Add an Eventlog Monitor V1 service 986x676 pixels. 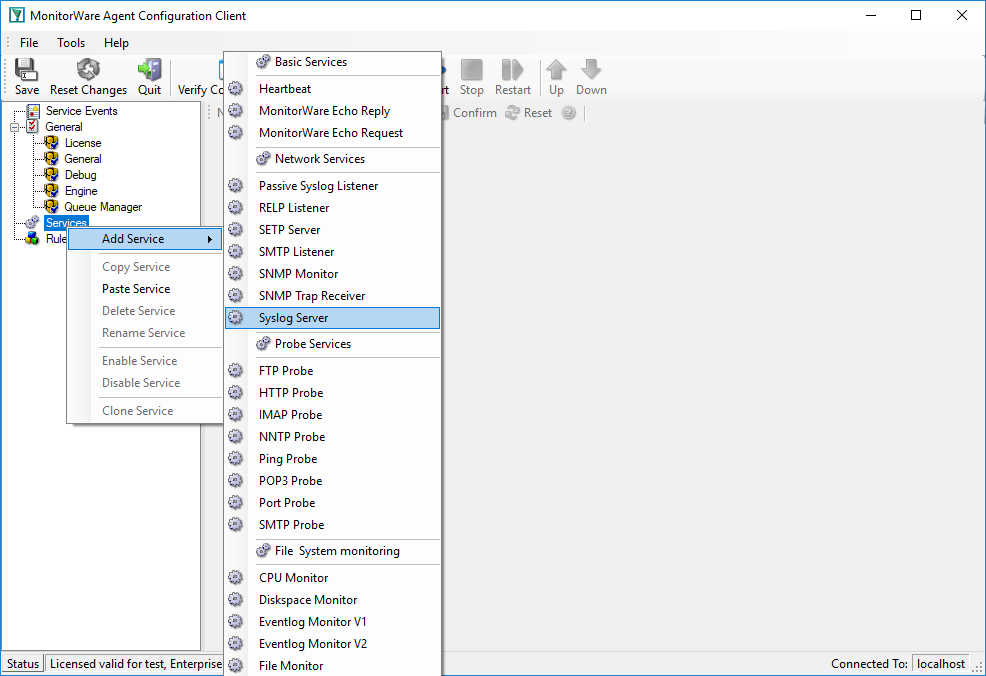click(x=333, y=621)
